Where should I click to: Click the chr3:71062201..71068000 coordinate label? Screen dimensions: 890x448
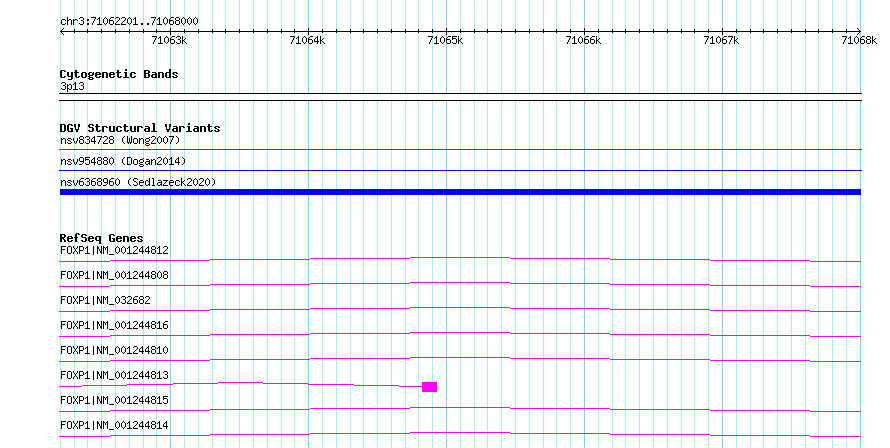(x=129, y=22)
